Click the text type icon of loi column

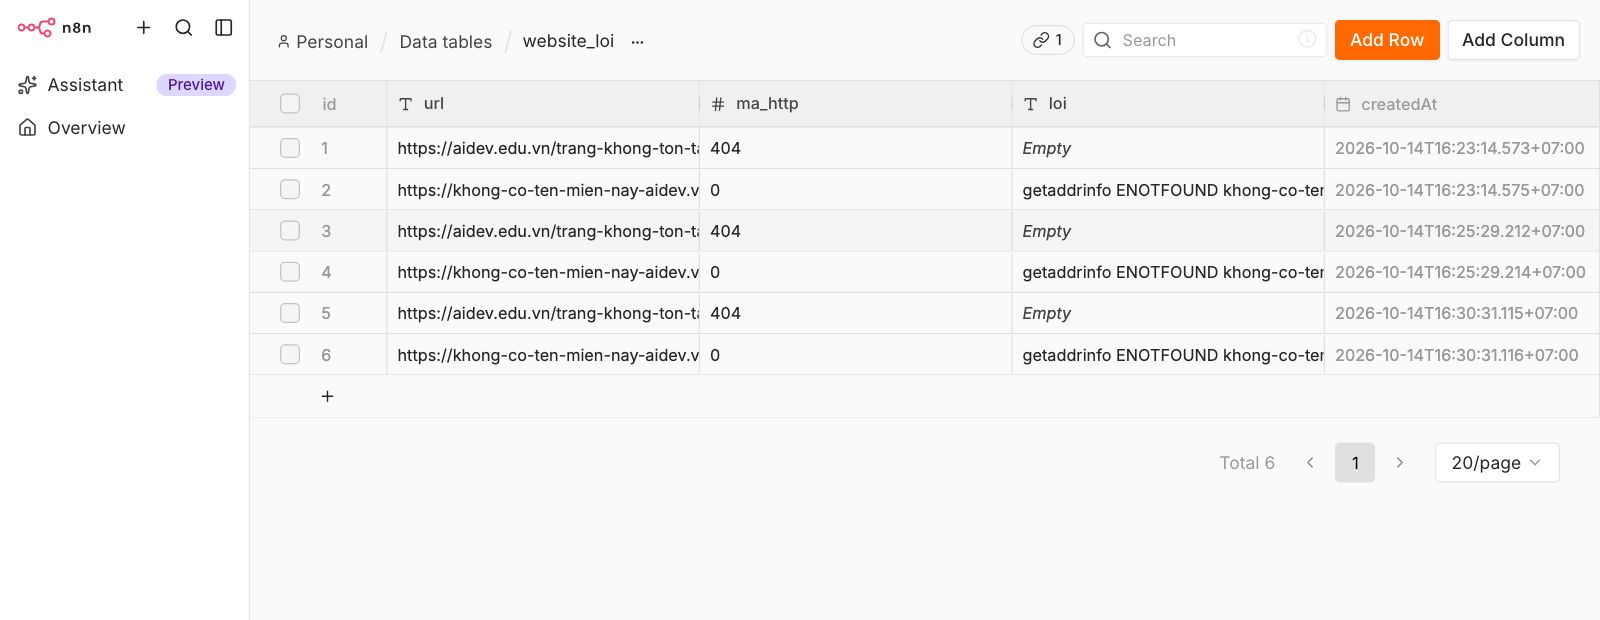point(1030,104)
